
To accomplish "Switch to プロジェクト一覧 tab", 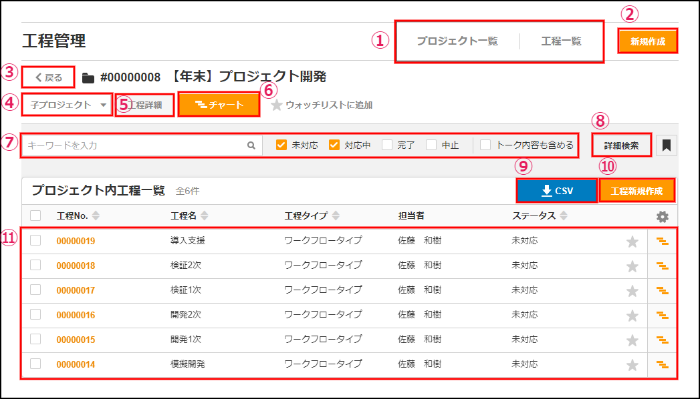I will [x=457, y=42].
